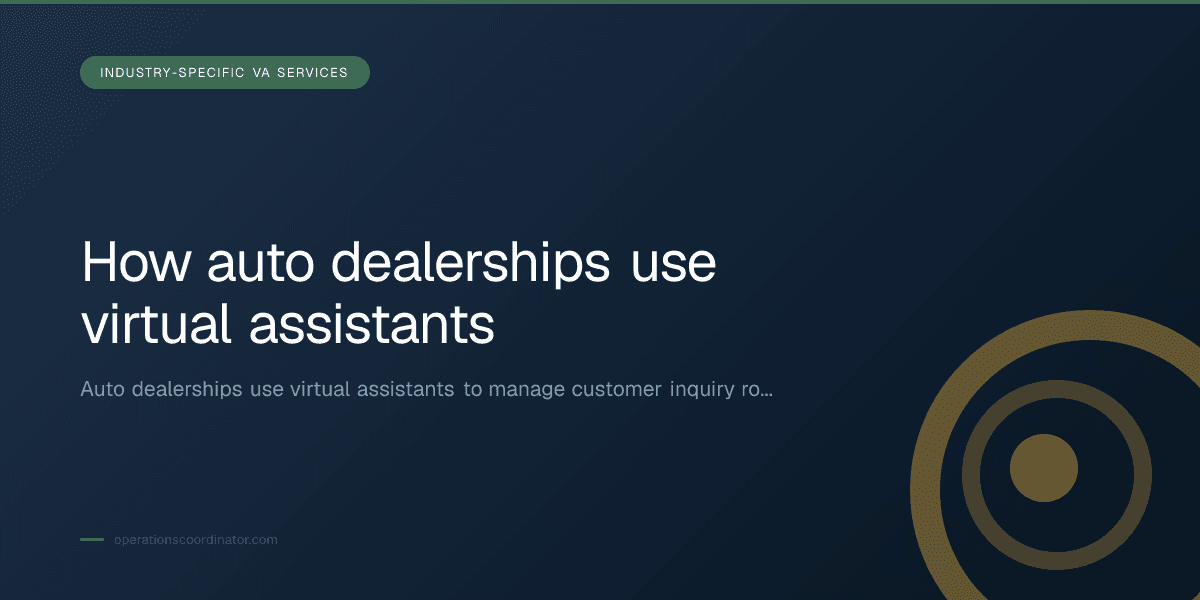Click the subtitle starting 'Auto dealerships use virtual assistants to manage'

(x=426, y=389)
